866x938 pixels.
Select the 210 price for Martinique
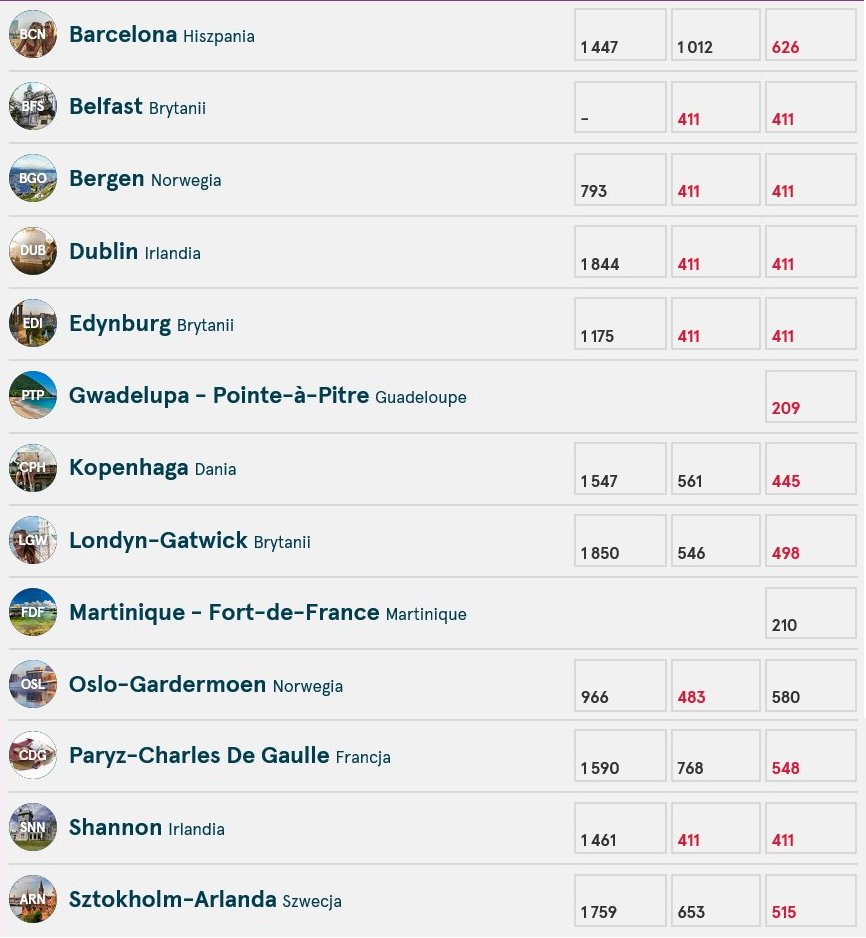click(x=811, y=613)
